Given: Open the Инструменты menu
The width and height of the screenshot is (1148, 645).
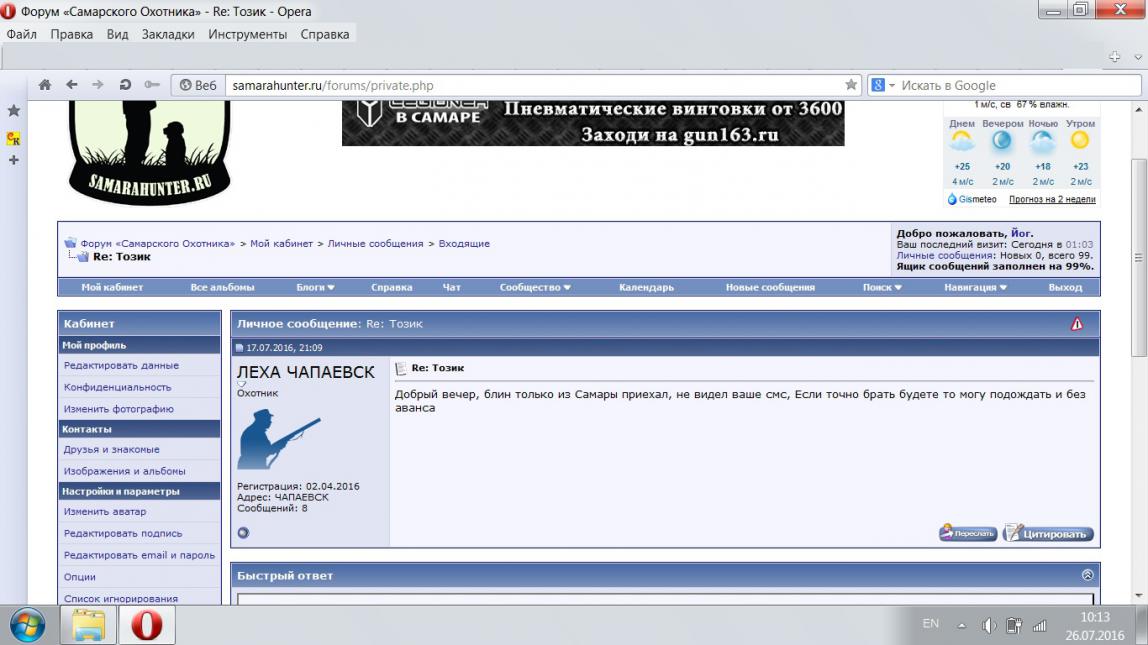Looking at the screenshot, I should pyautogui.click(x=247, y=34).
